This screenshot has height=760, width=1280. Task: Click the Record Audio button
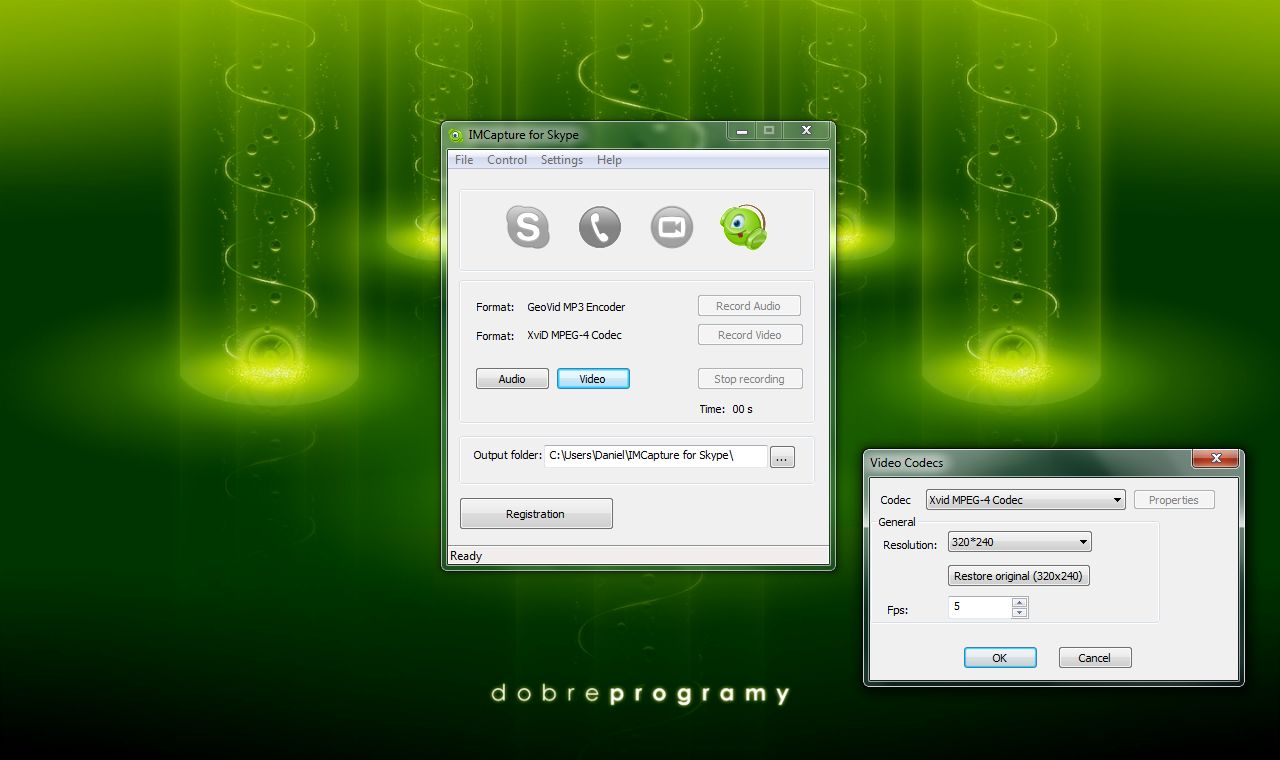pos(748,306)
